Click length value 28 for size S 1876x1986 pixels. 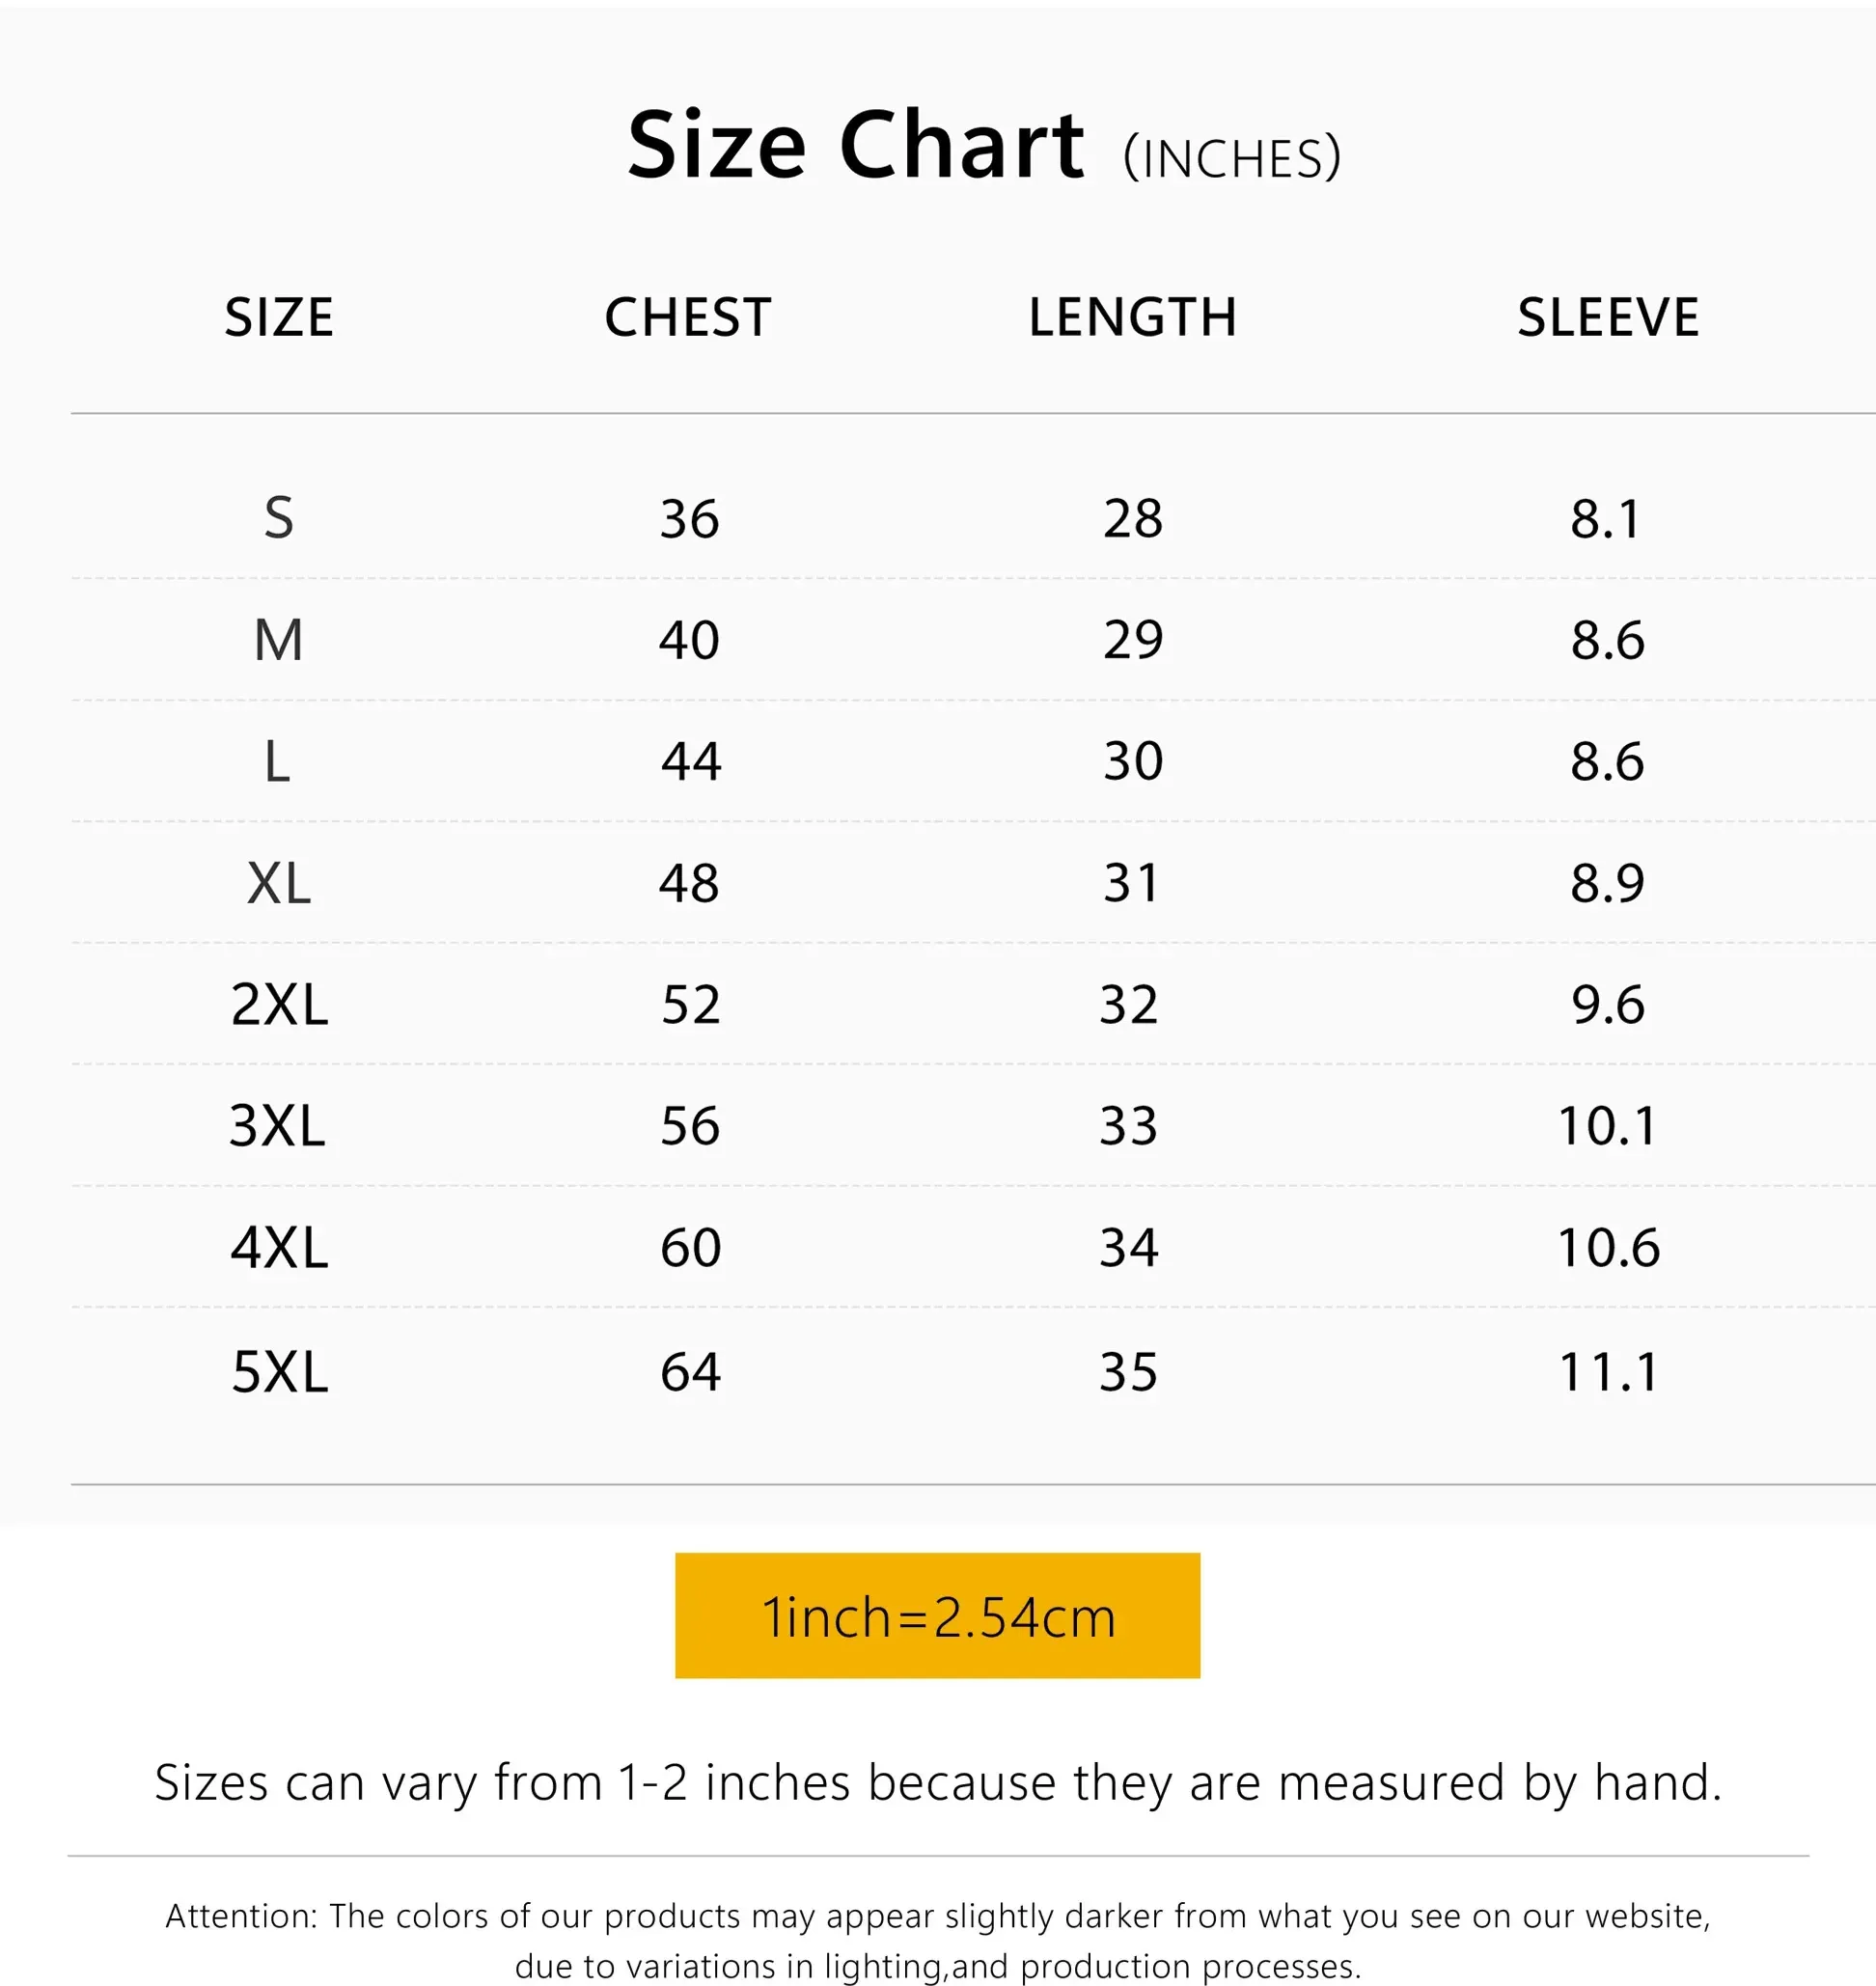tap(1132, 518)
